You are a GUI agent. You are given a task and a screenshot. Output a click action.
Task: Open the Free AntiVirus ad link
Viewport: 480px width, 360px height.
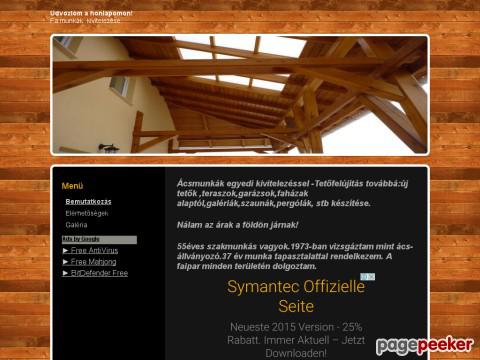coord(94,250)
